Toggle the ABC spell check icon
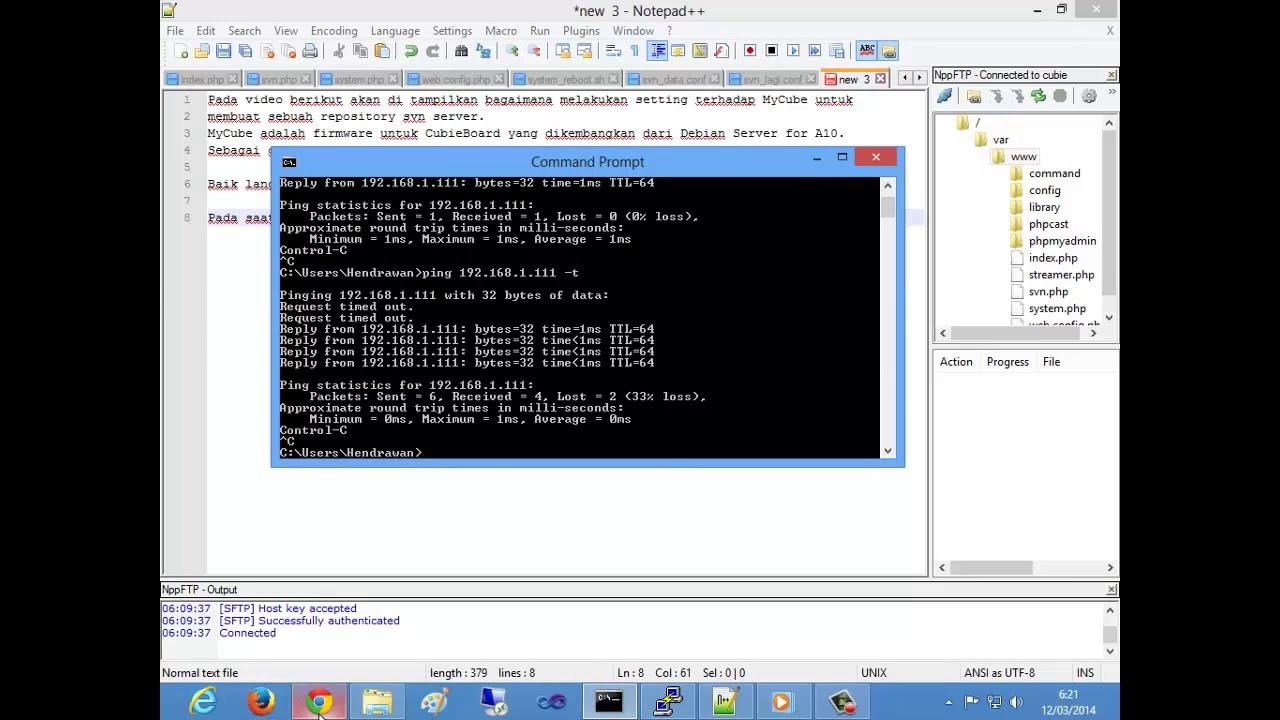 pyautogui.click(x=867, y=51)
